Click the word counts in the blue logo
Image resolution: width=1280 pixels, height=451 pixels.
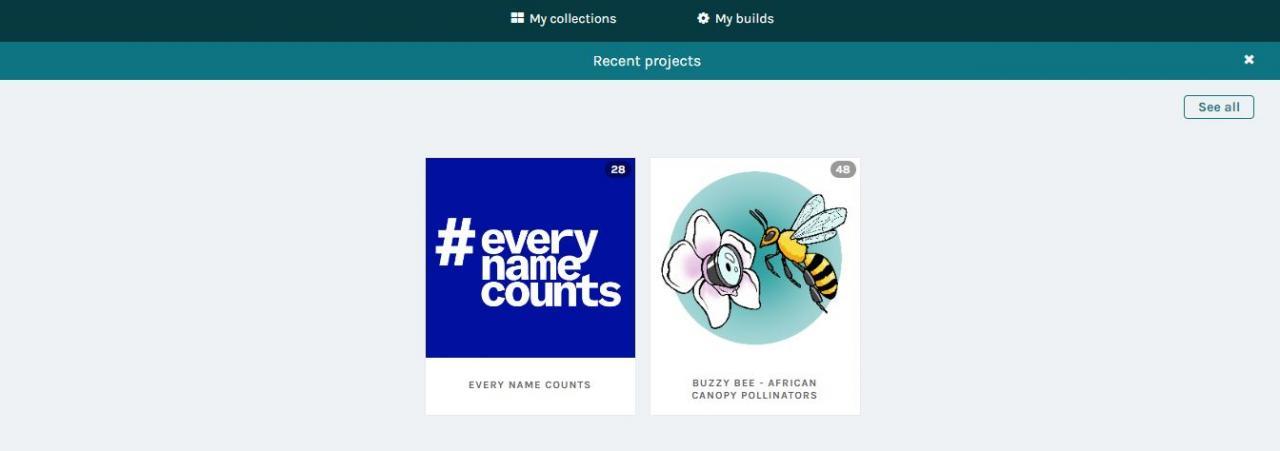pyautogui.click(x=551, y=291)
